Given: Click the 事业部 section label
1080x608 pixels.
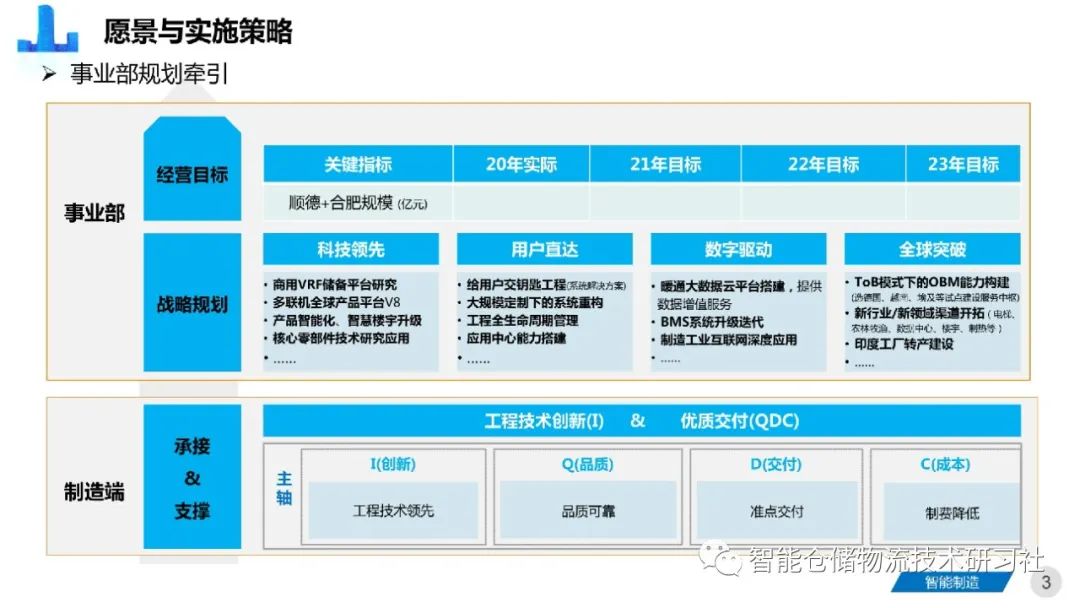Looking at the screenshot, I should tap(94, 213).
